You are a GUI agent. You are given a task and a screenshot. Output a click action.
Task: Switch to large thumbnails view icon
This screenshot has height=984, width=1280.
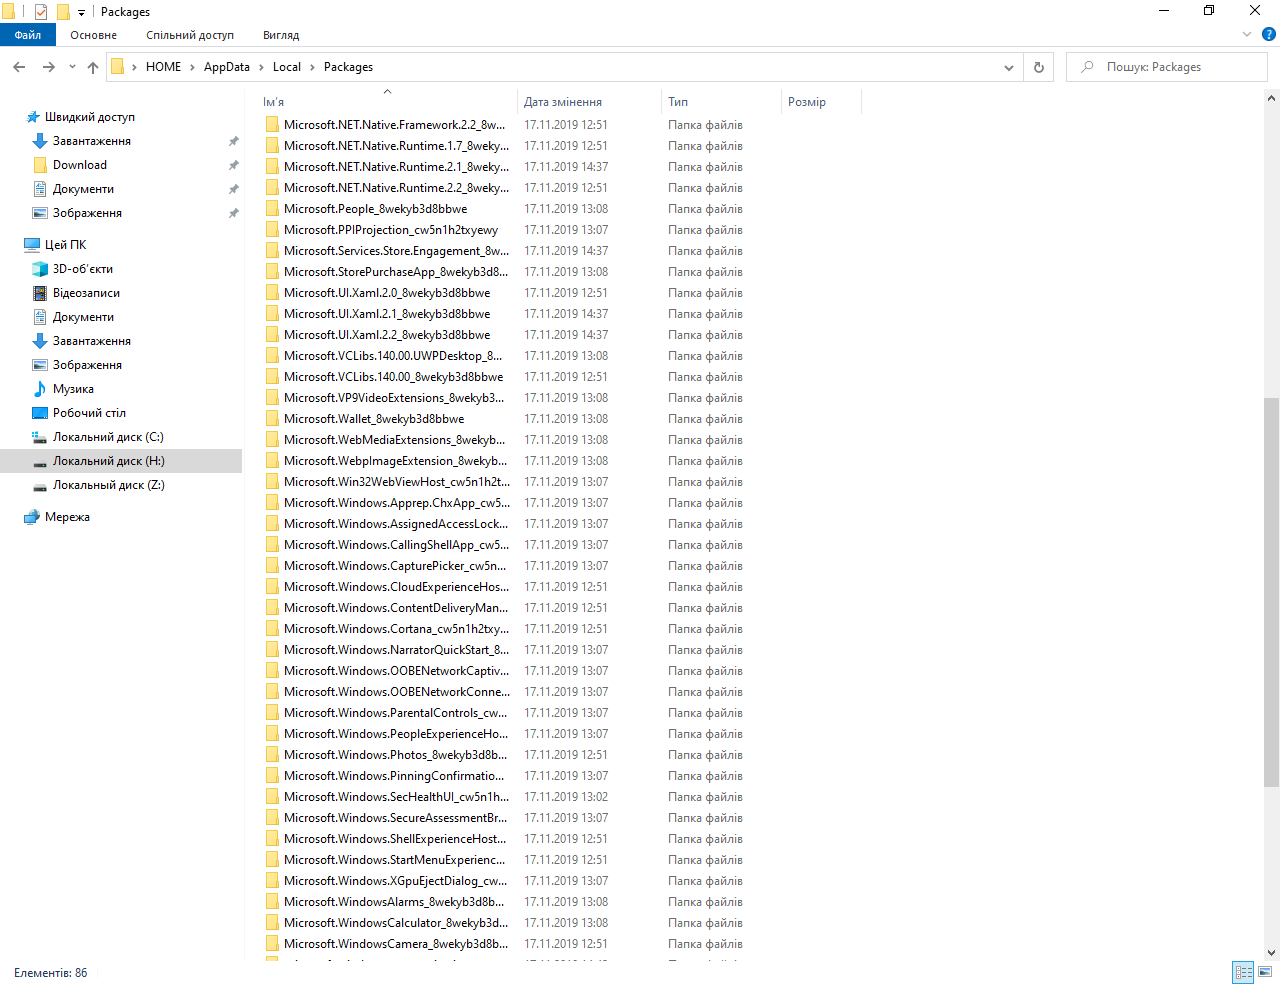[x=1265, y=972]
